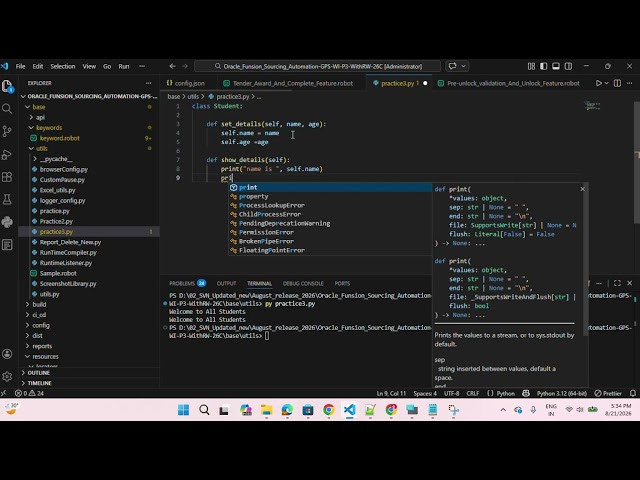Expand the TIMELINE section
The image size is (640, 480).
coord(39,383)
